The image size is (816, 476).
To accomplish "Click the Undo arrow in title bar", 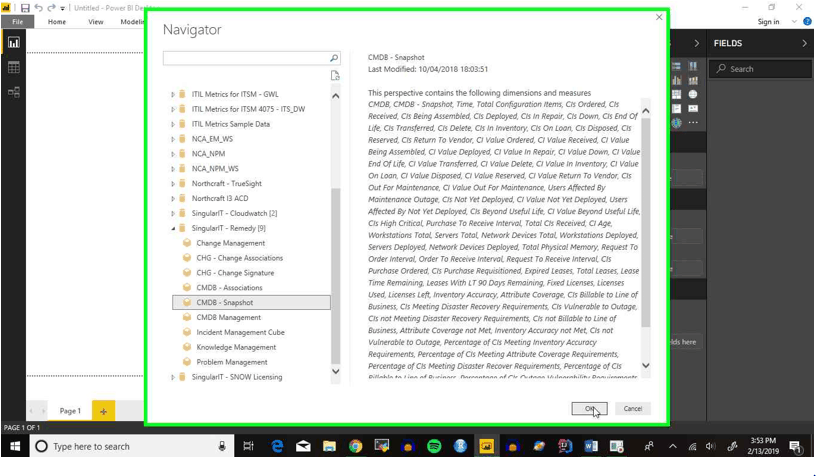I will (x=39, y=8).
